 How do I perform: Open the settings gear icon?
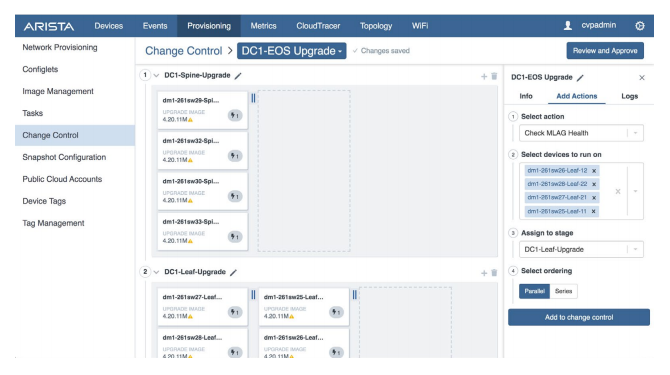tap(640, 26)
